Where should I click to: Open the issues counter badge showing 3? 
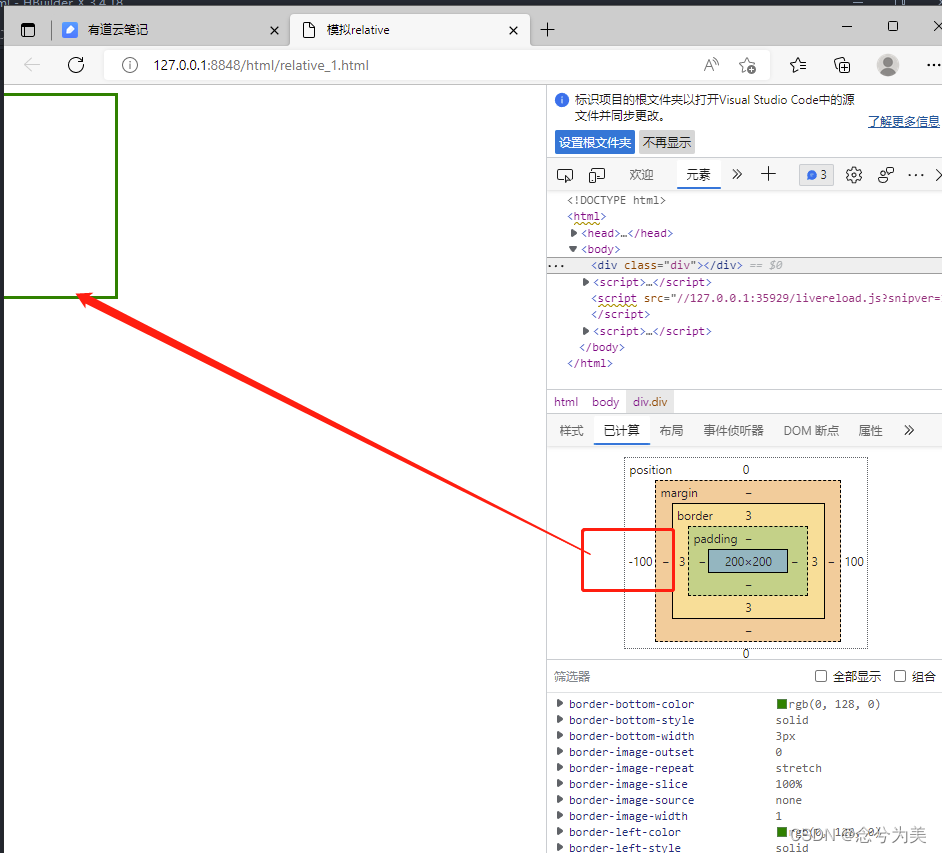point(816,175)
